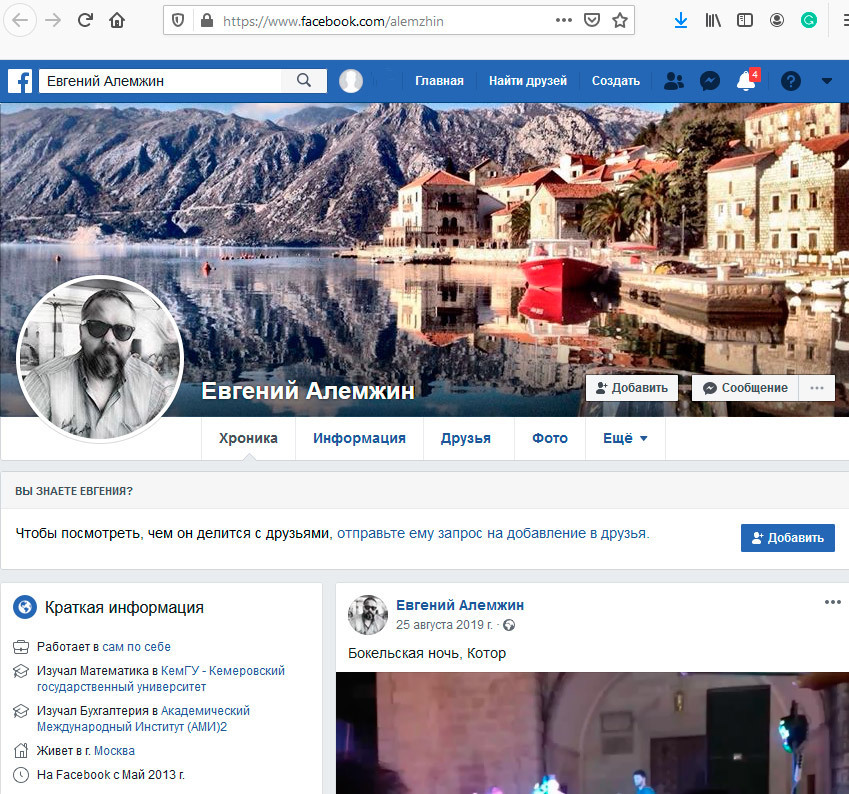Open the cover three-dot actions menu
Screen dimensions: 849x794
[817, 388]
